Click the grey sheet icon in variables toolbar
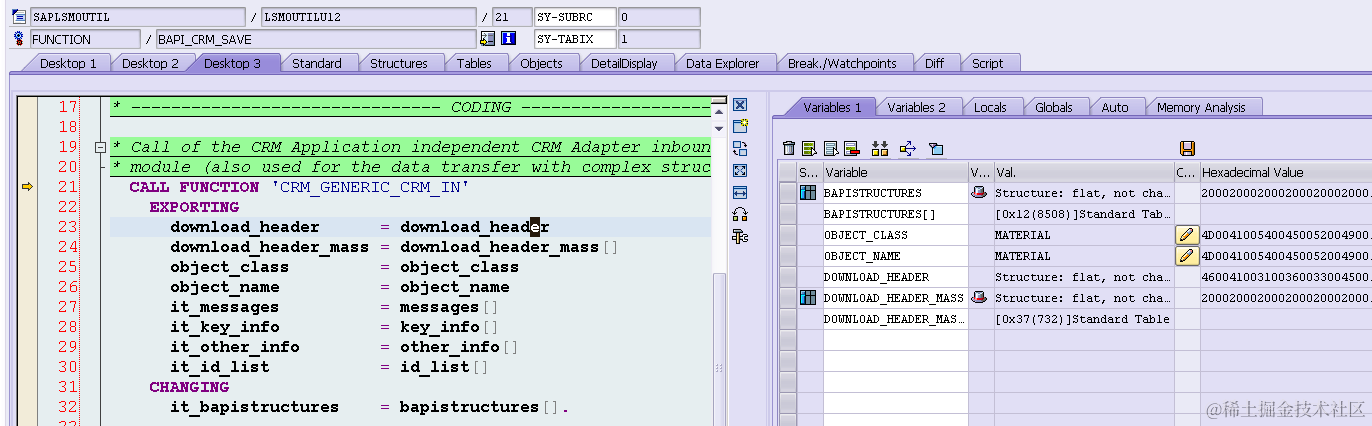The height and width of the screenshot is (426, 1372). point(830,149)
